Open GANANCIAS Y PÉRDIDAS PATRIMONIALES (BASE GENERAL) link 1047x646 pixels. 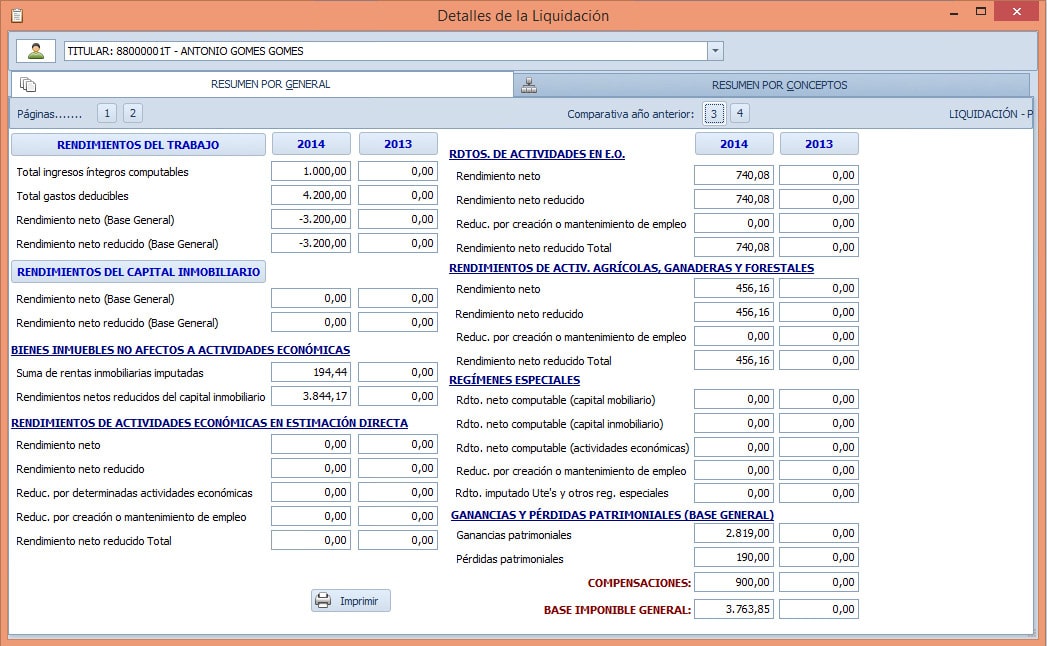[612, 515]
